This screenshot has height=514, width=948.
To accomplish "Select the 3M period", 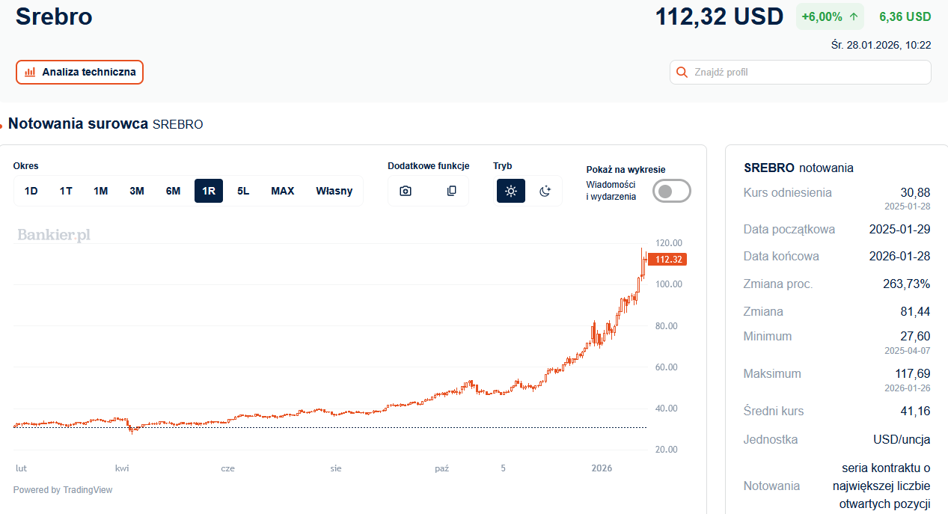I will (x=137, y=191).
